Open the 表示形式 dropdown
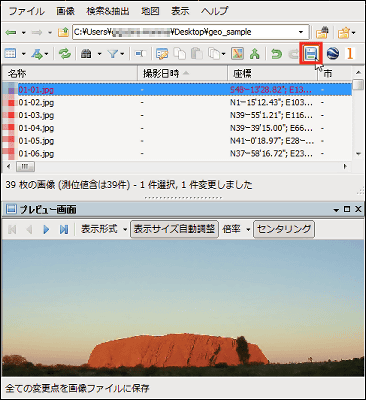Viewport: 366px width, 400px height. click(104, 229)
